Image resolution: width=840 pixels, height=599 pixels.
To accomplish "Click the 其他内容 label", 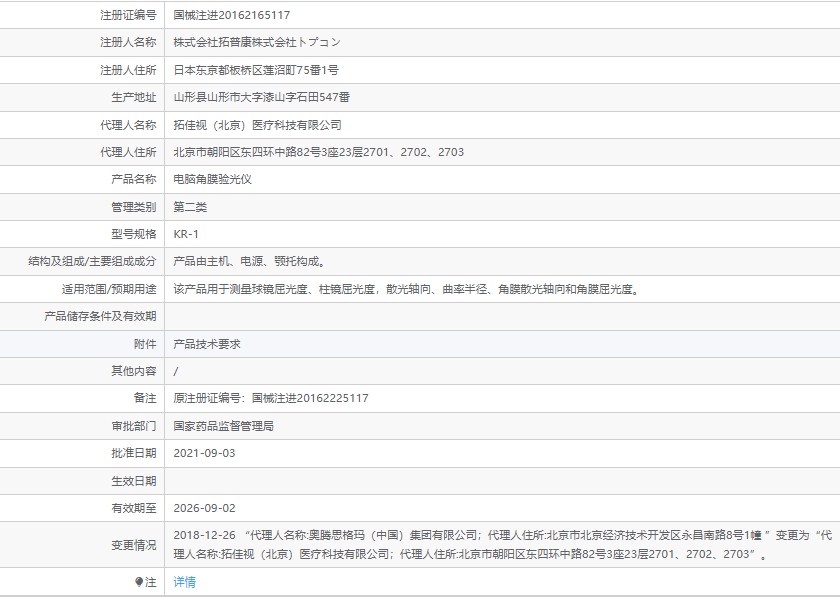I will (134, 371).
